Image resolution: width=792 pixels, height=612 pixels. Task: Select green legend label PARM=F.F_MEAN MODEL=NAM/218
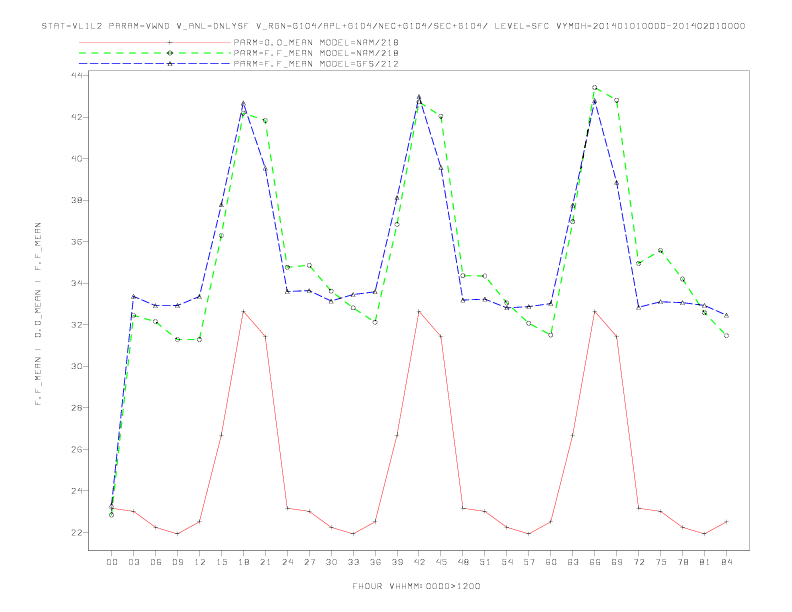pos(316,53)
